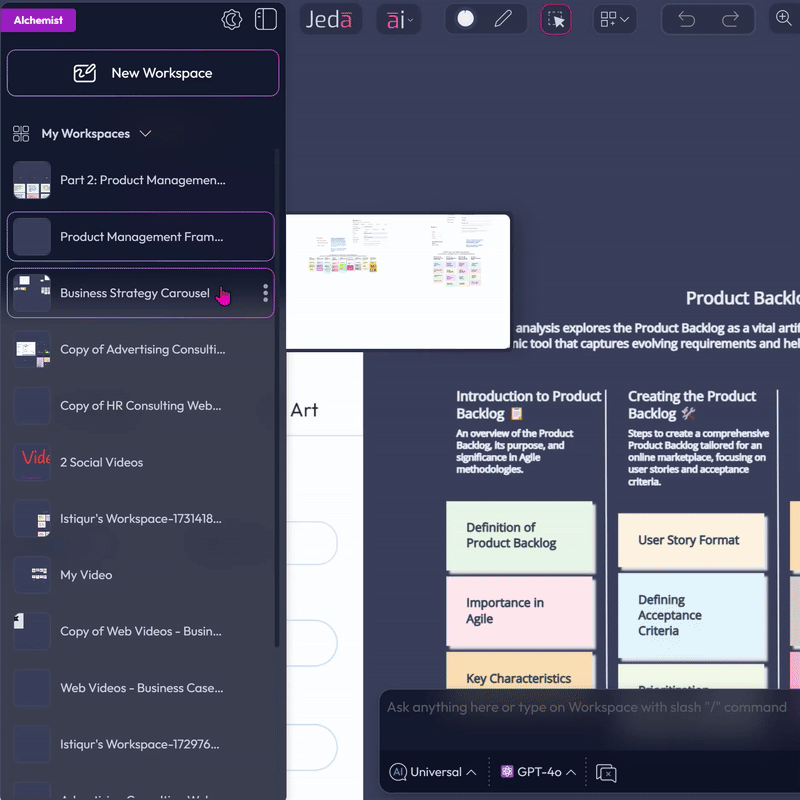
Task: Click the Alchemist badge
Action: [38, 19]
